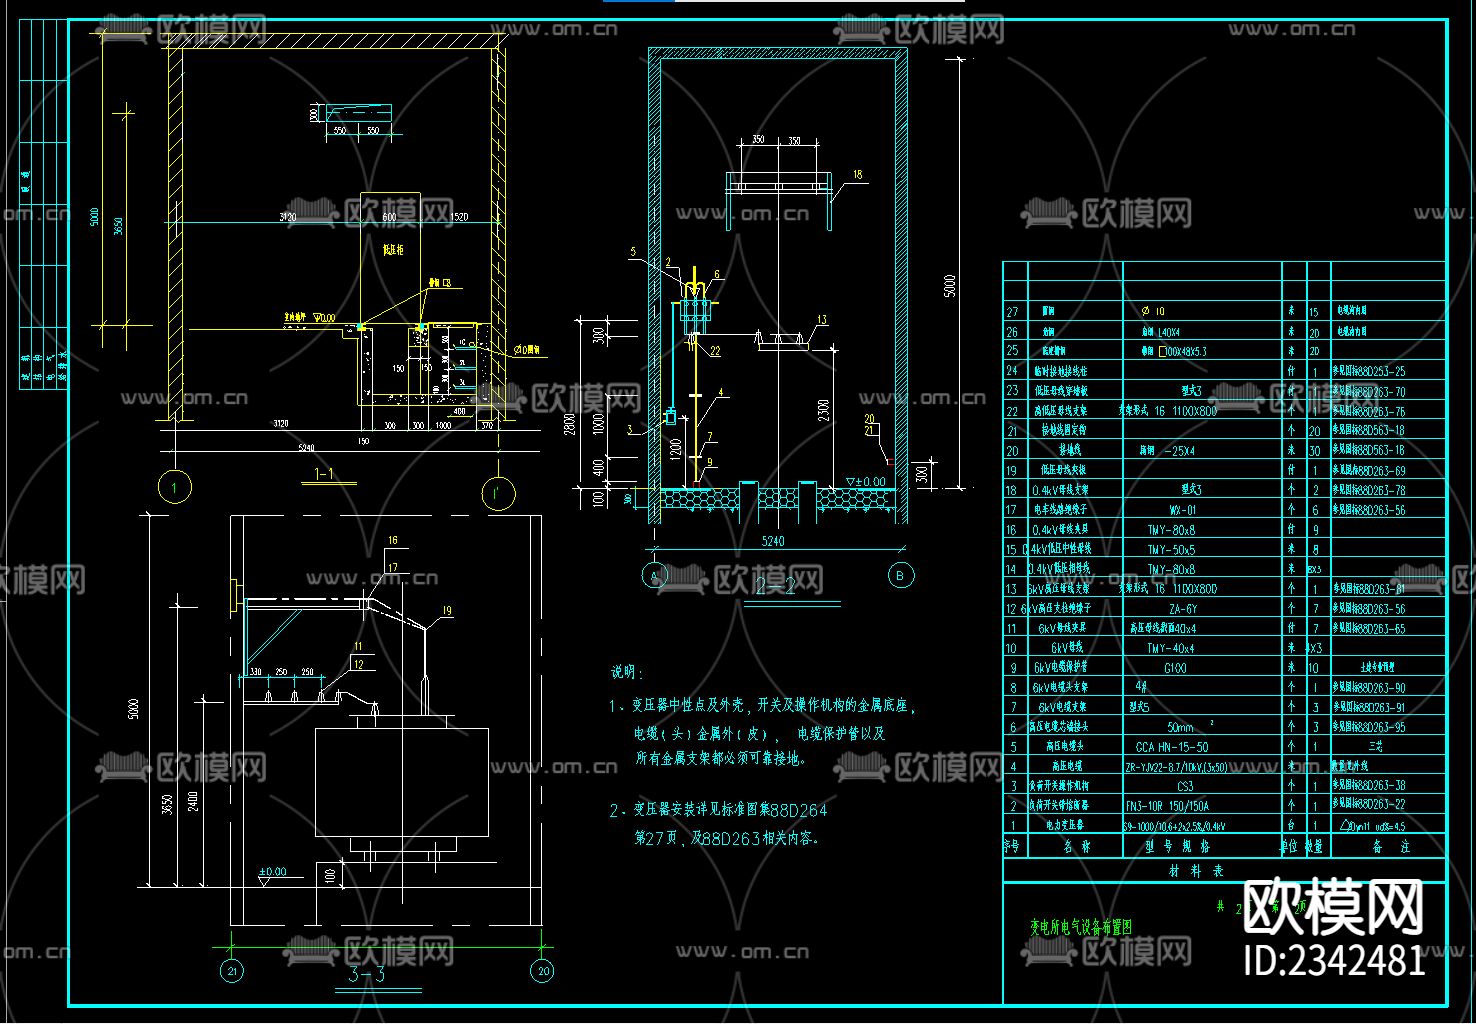This screenshot has width=1476, height=1024.
Task: Click callout number '18' in section 2-2
Action: pos(857,175)
